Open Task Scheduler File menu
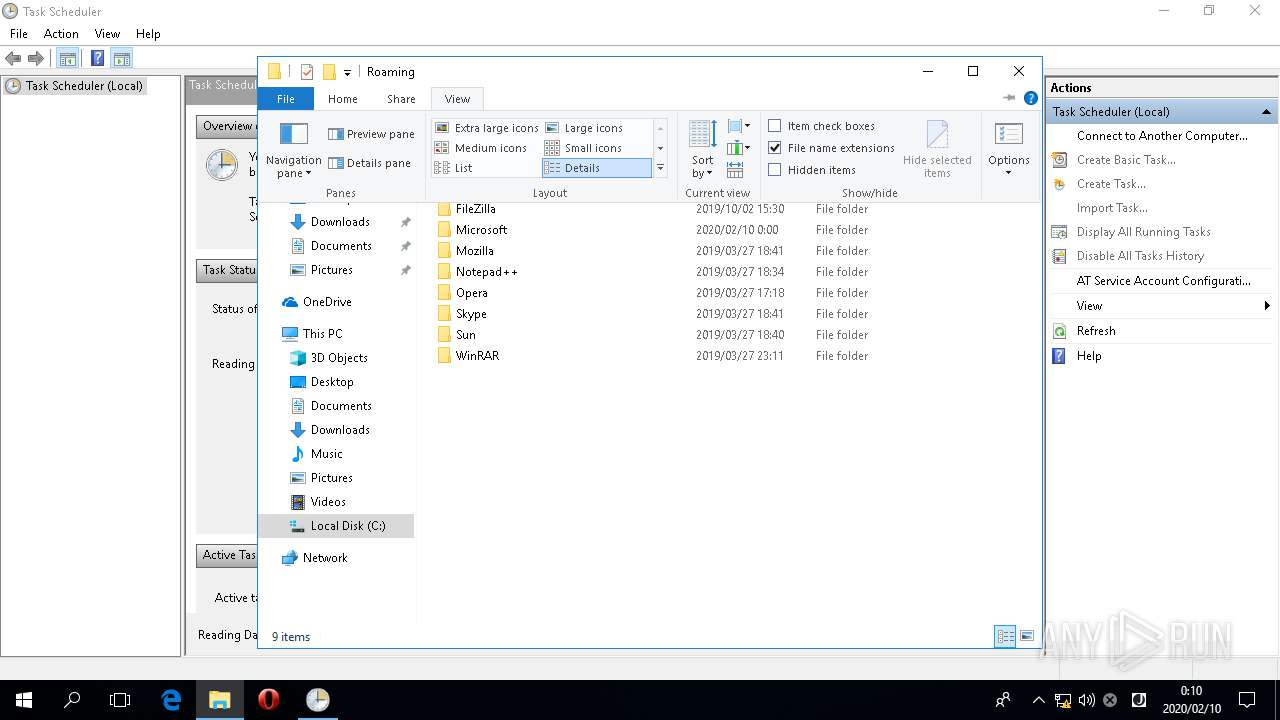 (x=18, y=34)
